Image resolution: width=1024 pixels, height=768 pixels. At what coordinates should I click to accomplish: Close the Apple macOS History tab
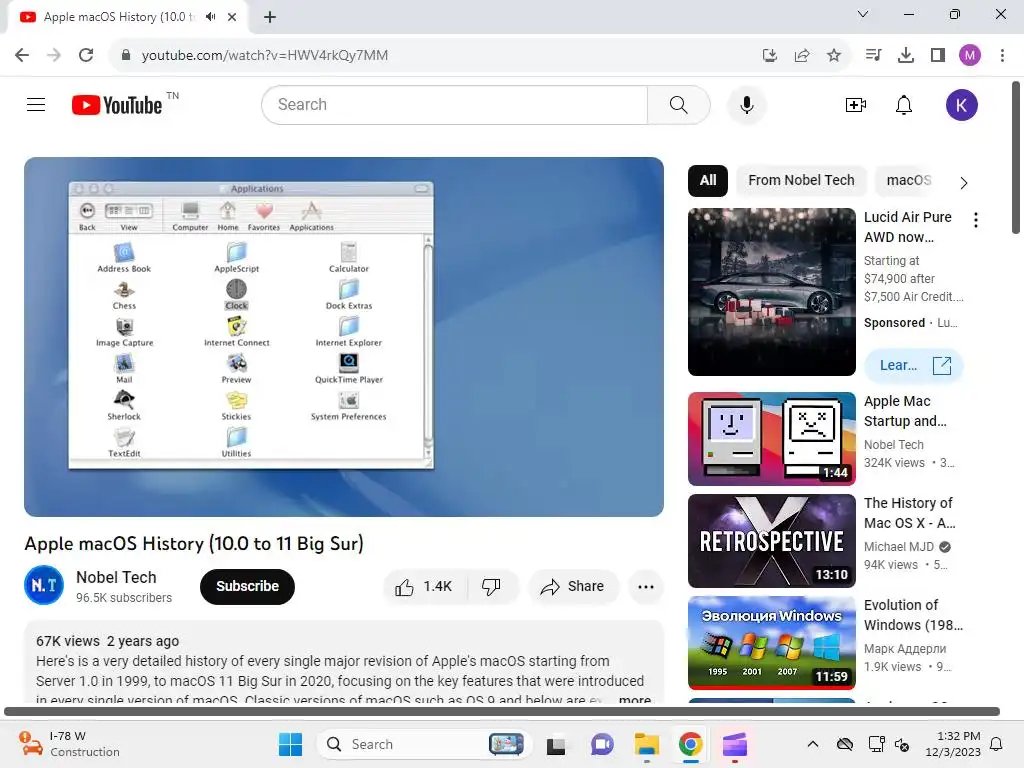[232, 17]
